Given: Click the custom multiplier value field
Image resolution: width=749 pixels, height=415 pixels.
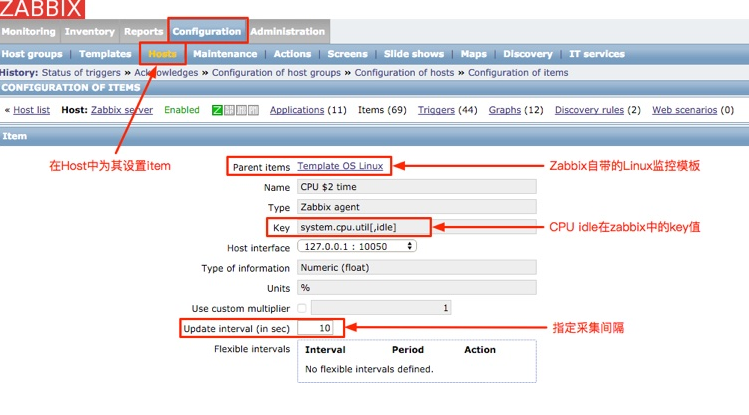Looking at the screenshot, I should [x=381, y=308].
